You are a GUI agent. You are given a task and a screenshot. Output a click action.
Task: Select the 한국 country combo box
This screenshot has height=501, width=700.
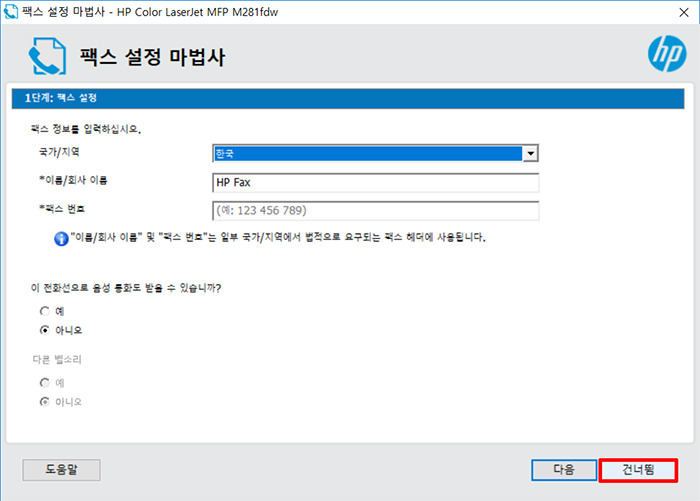pyautogui.click(x=375, y=154)
